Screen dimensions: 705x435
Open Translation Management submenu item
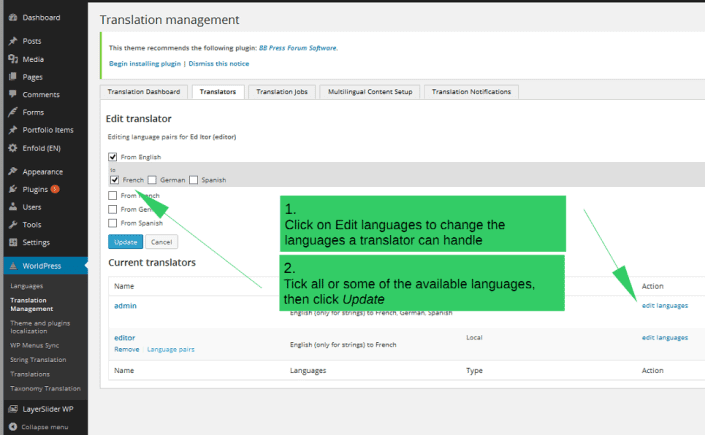(31, 305)
